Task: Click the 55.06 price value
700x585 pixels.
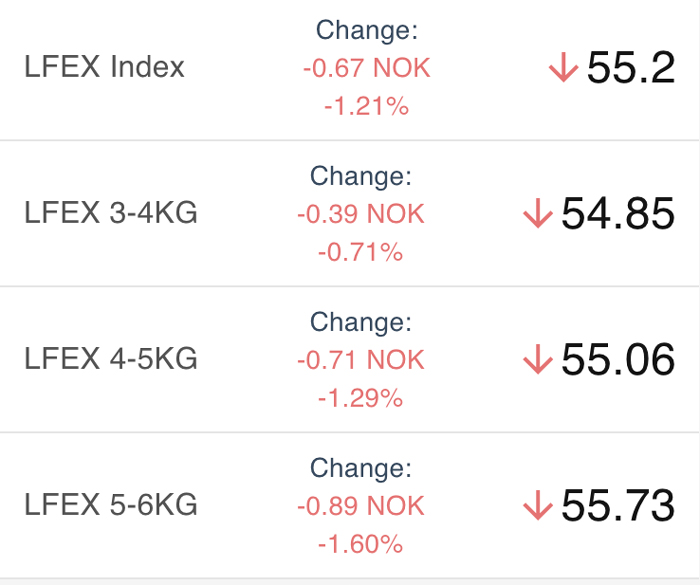Action: (x=618, y=359)
